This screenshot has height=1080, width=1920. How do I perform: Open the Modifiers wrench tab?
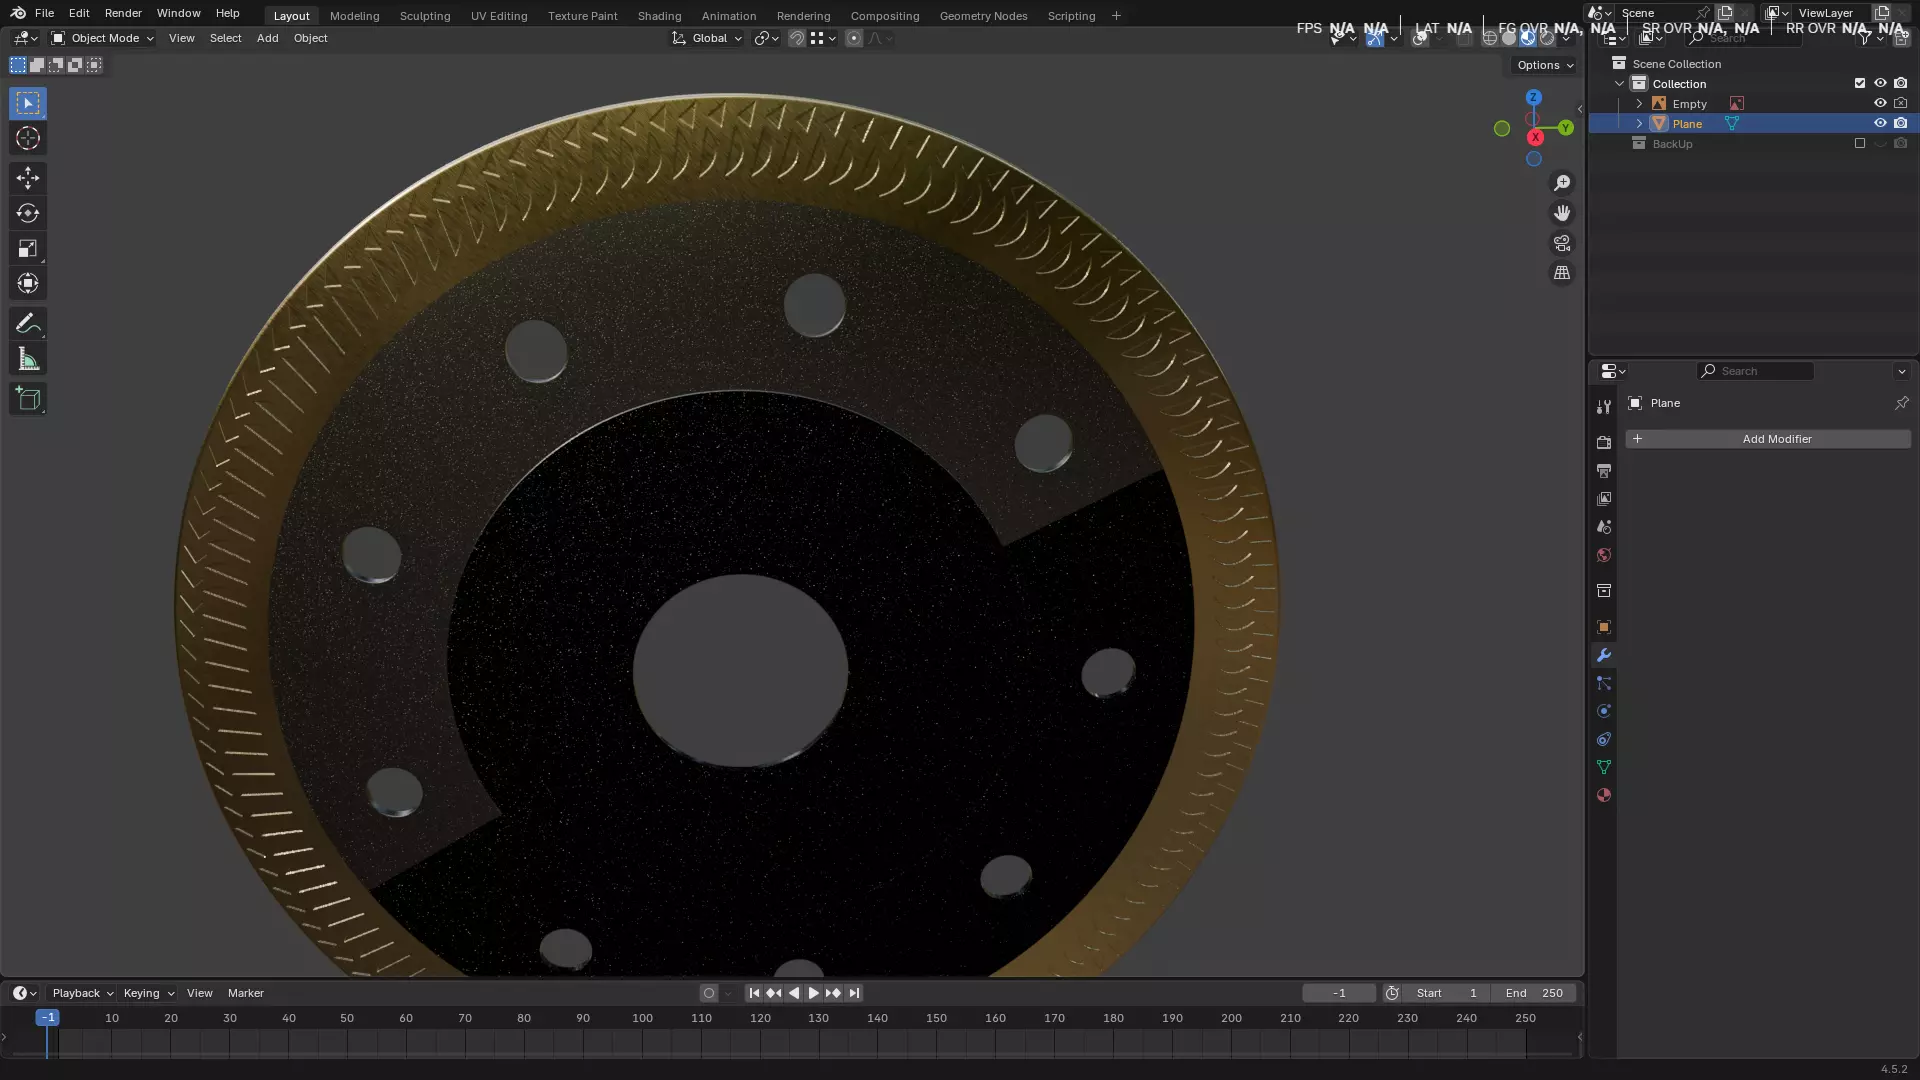point(1604,655)
